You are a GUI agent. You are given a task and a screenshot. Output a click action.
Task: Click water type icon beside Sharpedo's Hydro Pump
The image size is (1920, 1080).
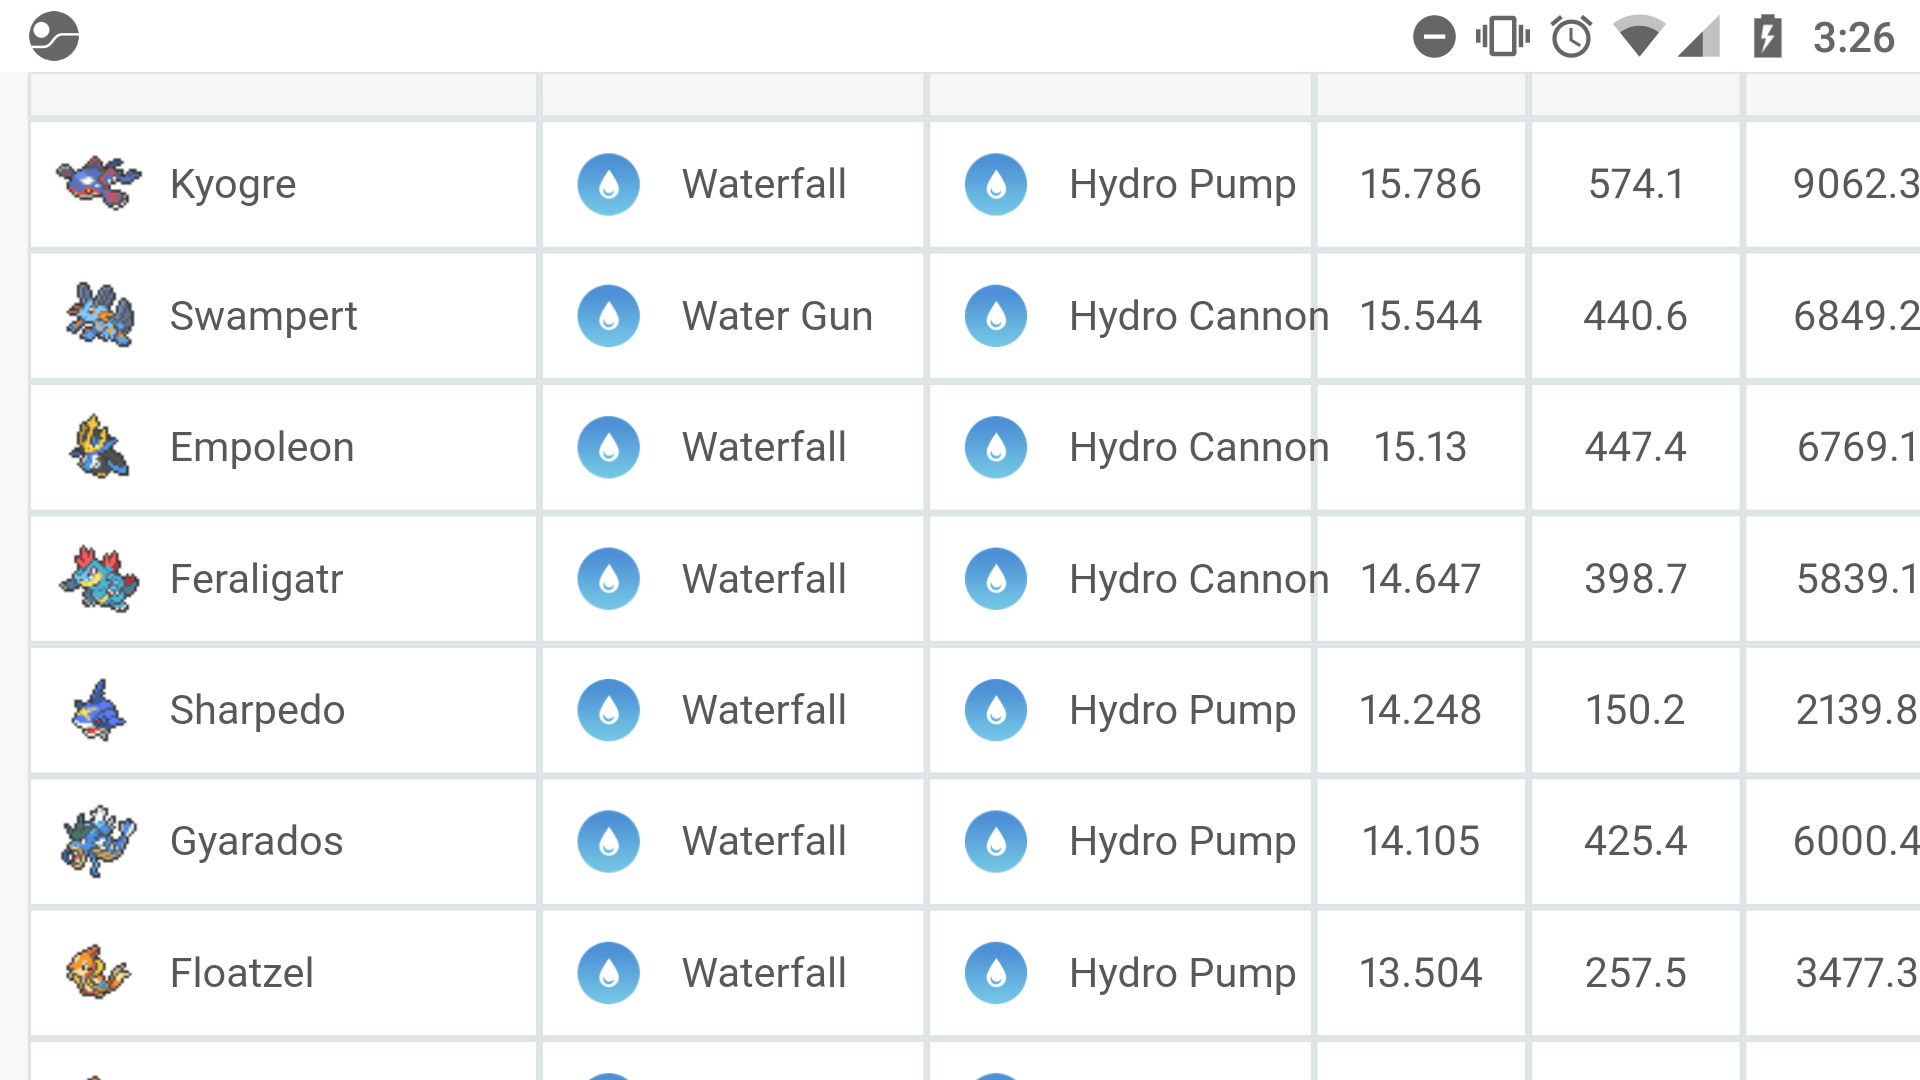pyautogui.click(x=996, y=710)
